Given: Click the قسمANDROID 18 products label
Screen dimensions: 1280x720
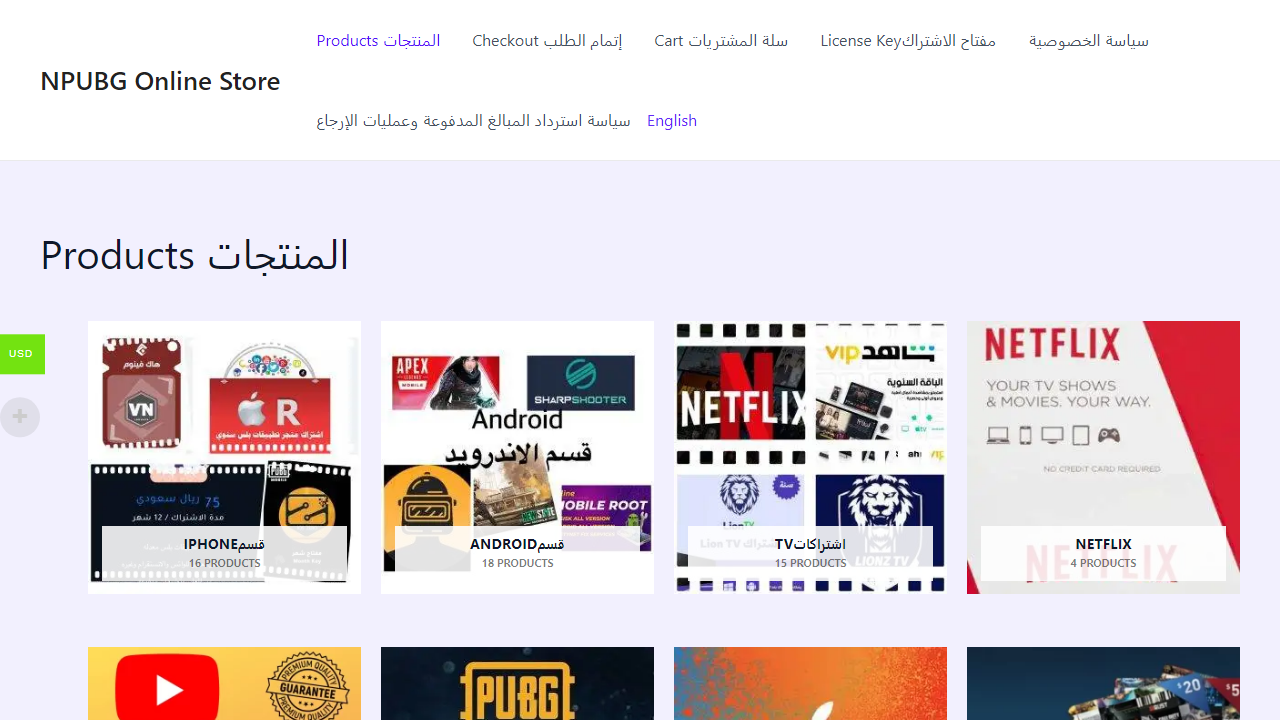Looking at the screenshot, I should tap(517, 553).
